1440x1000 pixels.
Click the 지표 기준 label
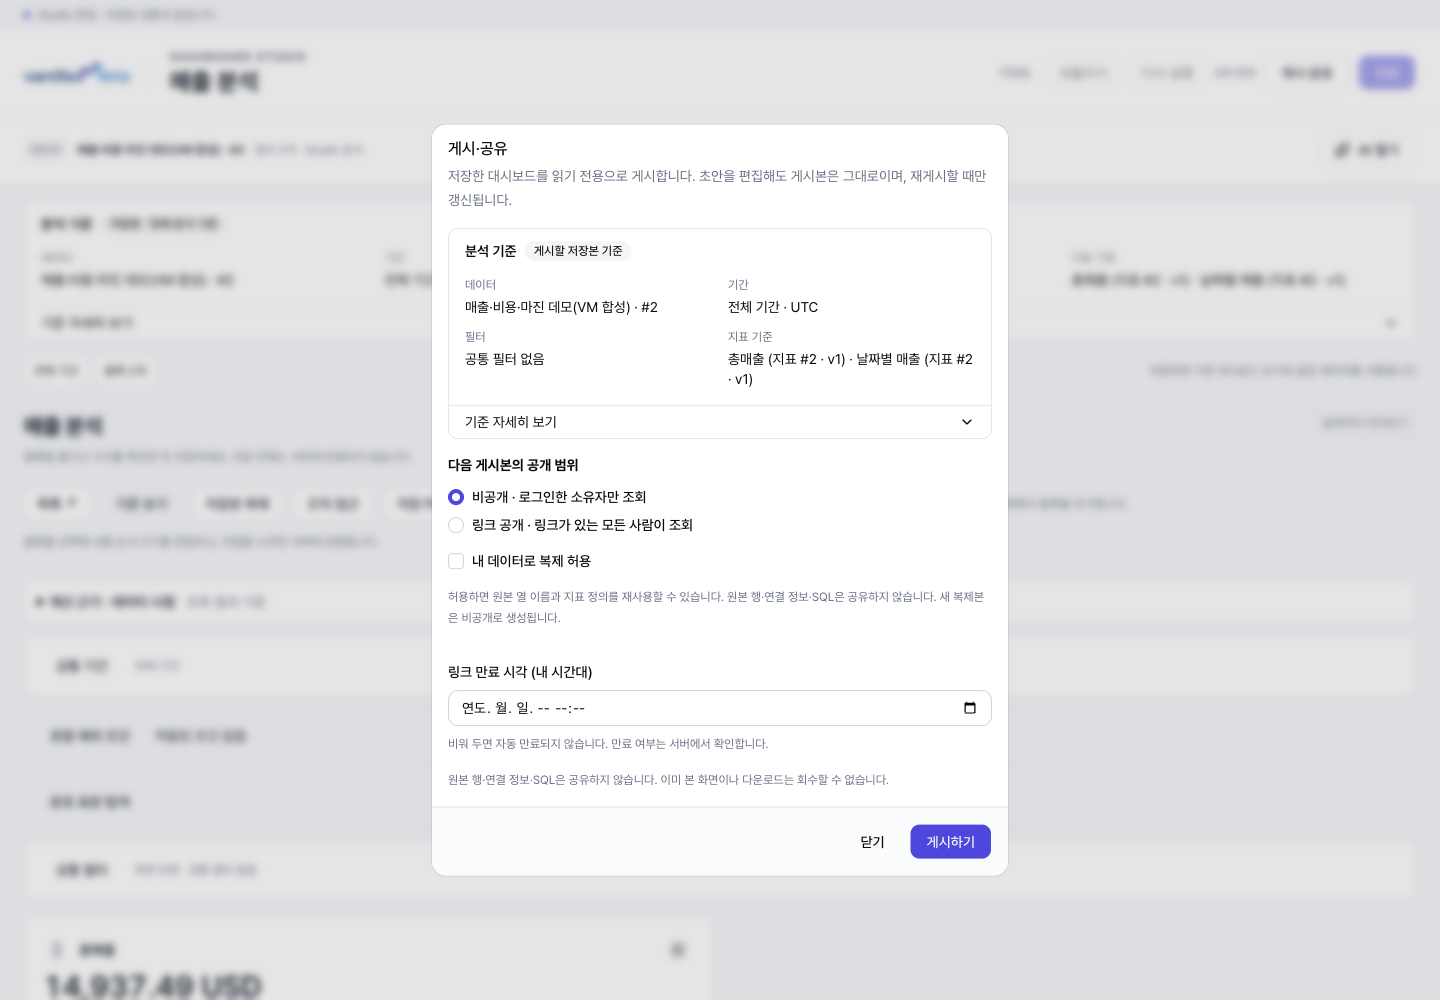(x=750, y=337)
